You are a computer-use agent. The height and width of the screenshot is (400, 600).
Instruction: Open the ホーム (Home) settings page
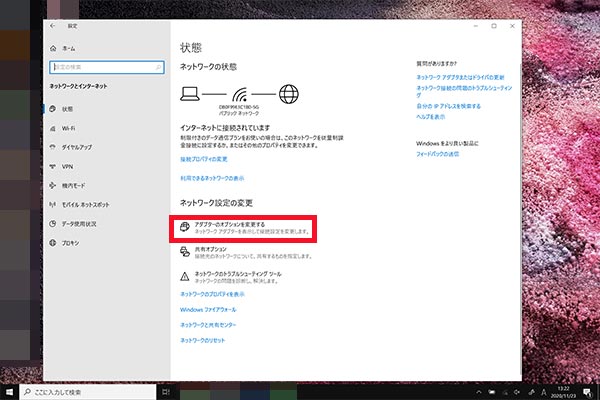63,48
